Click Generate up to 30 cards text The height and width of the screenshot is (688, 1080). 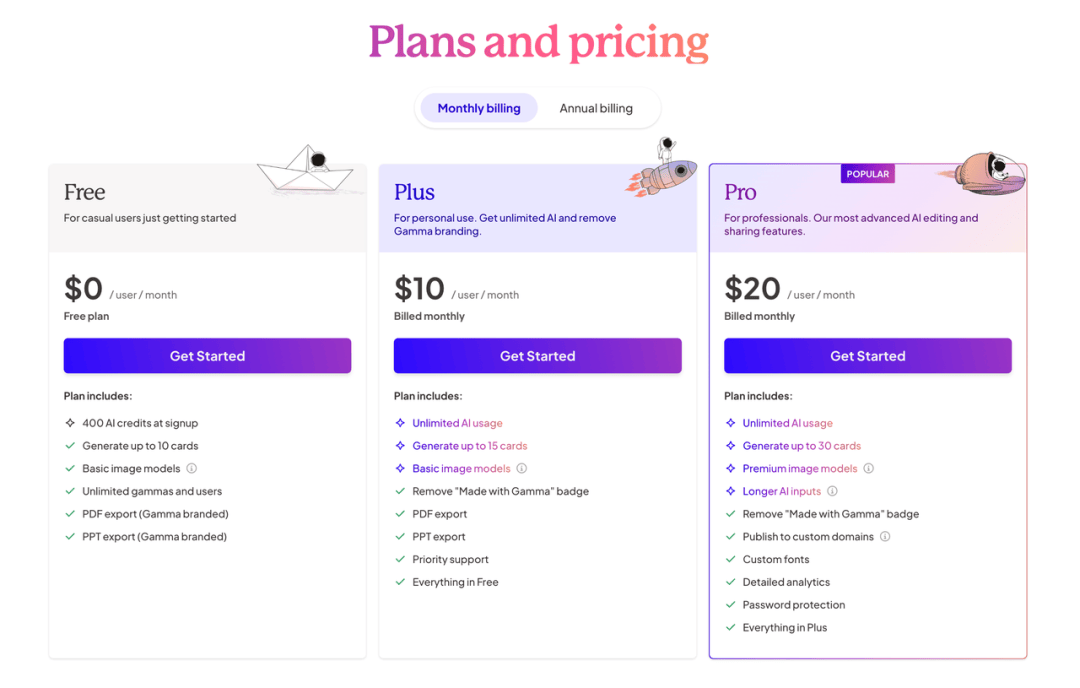pyautogui.click(x=802, y=446)
